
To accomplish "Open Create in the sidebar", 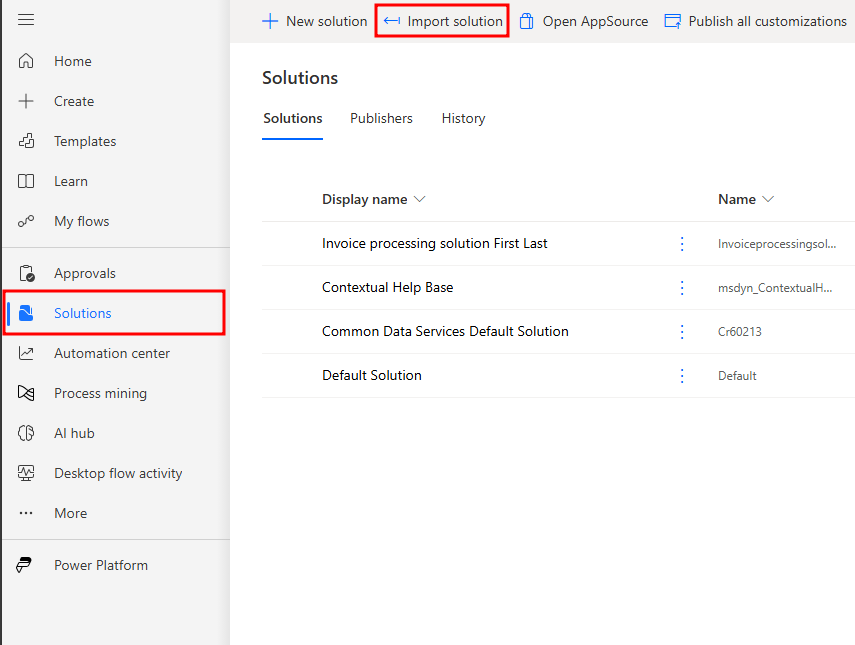I will point(74,101).
